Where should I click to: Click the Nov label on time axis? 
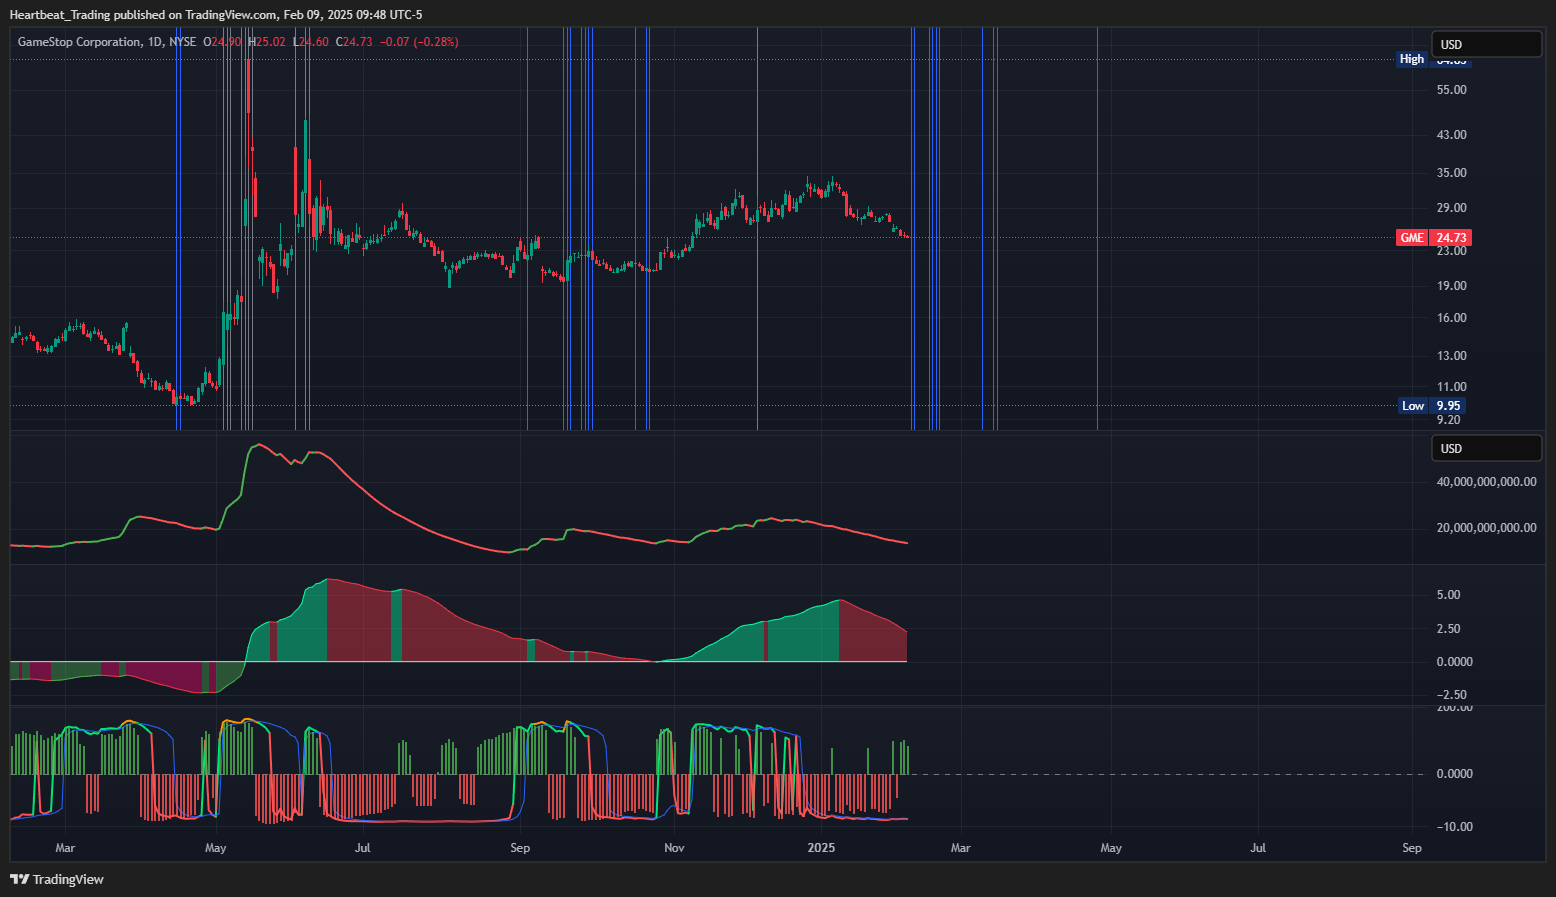pyautogui.click(x=674, y=848)
